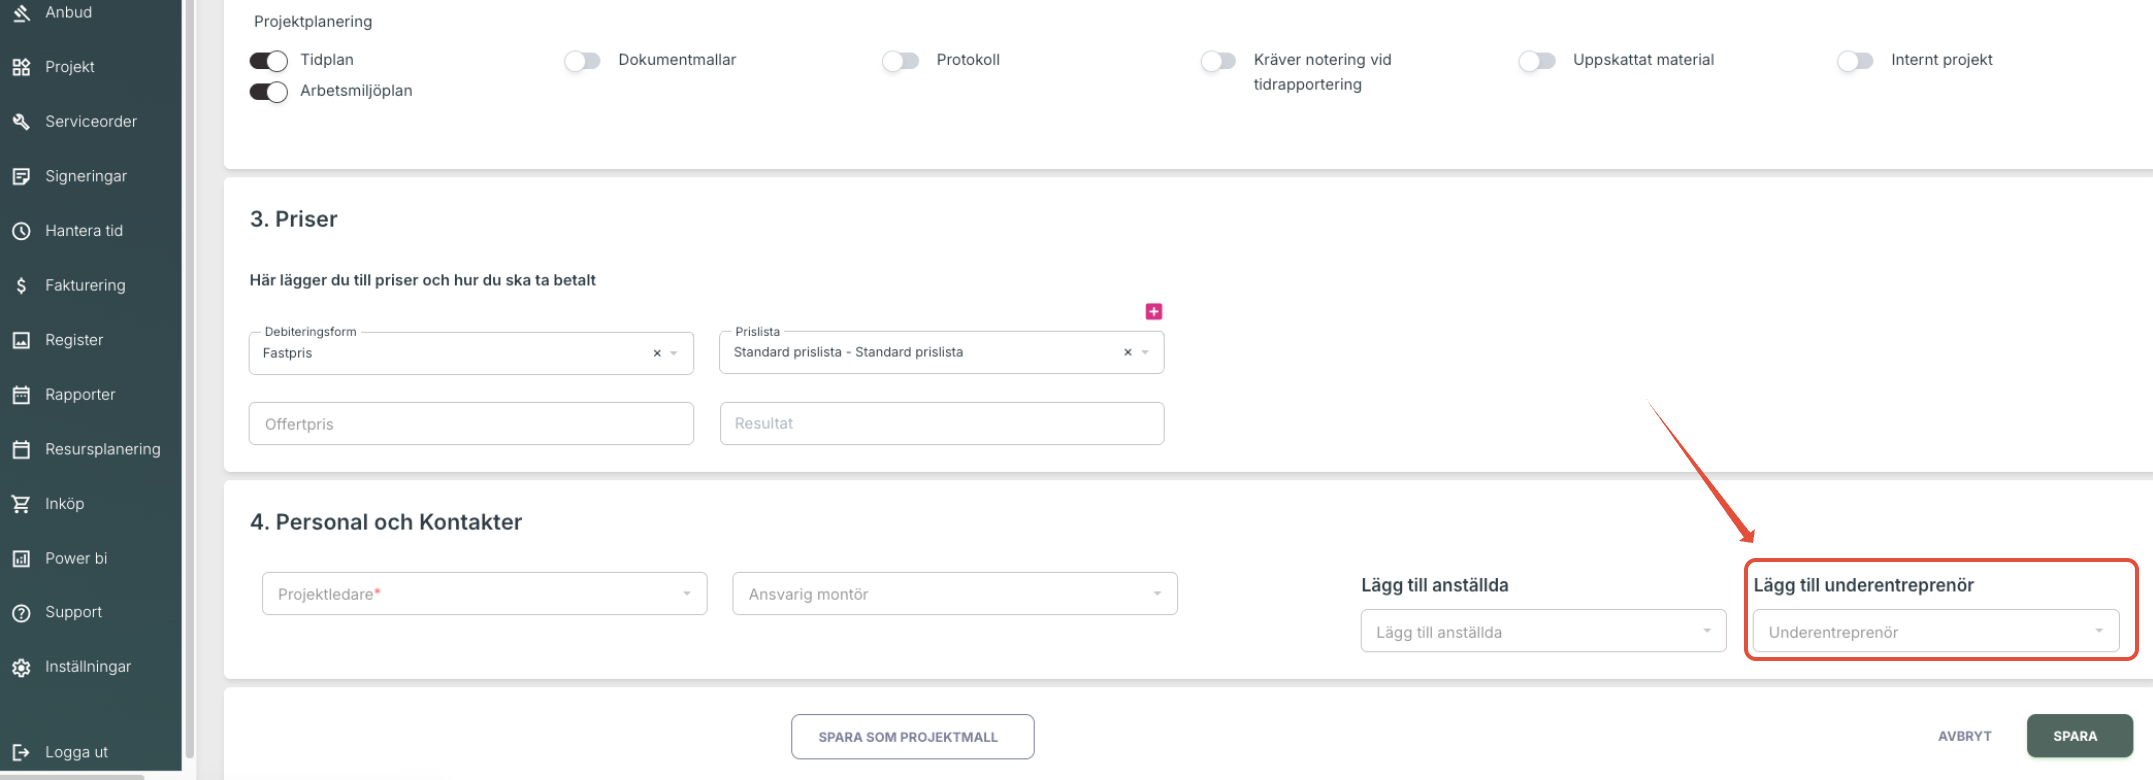Click the Register icon in sidebar

21,340
